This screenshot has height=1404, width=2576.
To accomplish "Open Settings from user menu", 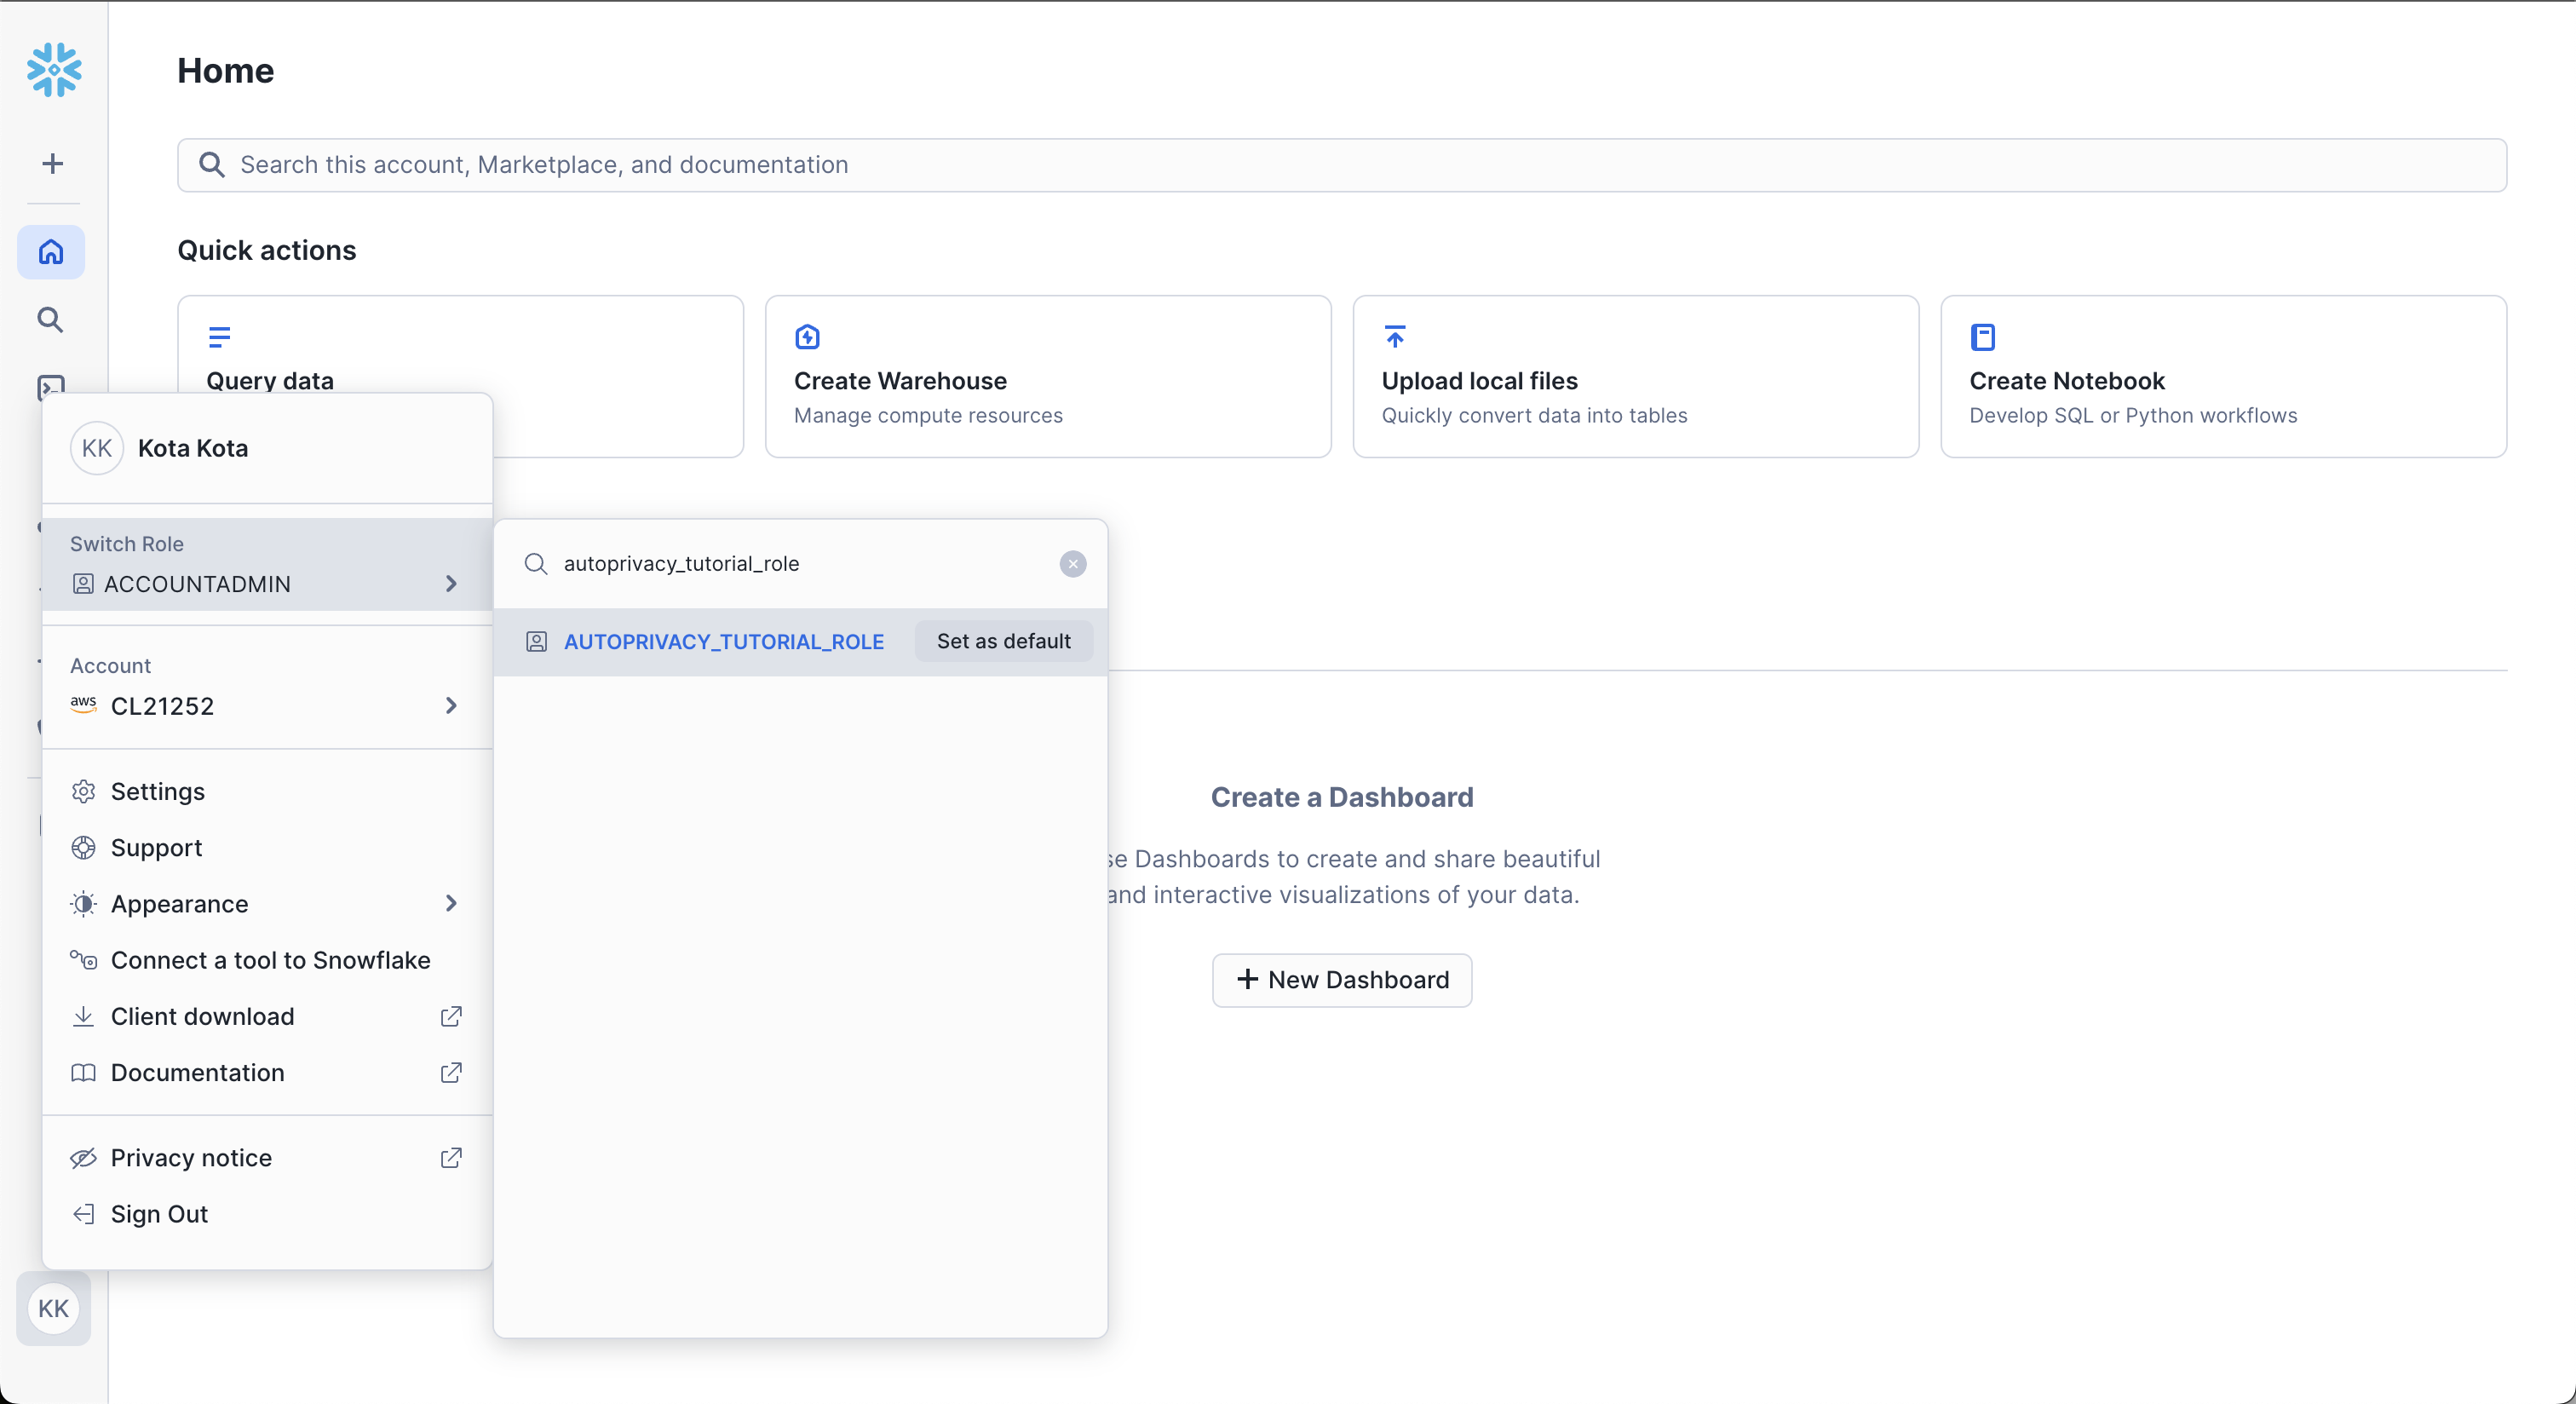I will (158, 791).
